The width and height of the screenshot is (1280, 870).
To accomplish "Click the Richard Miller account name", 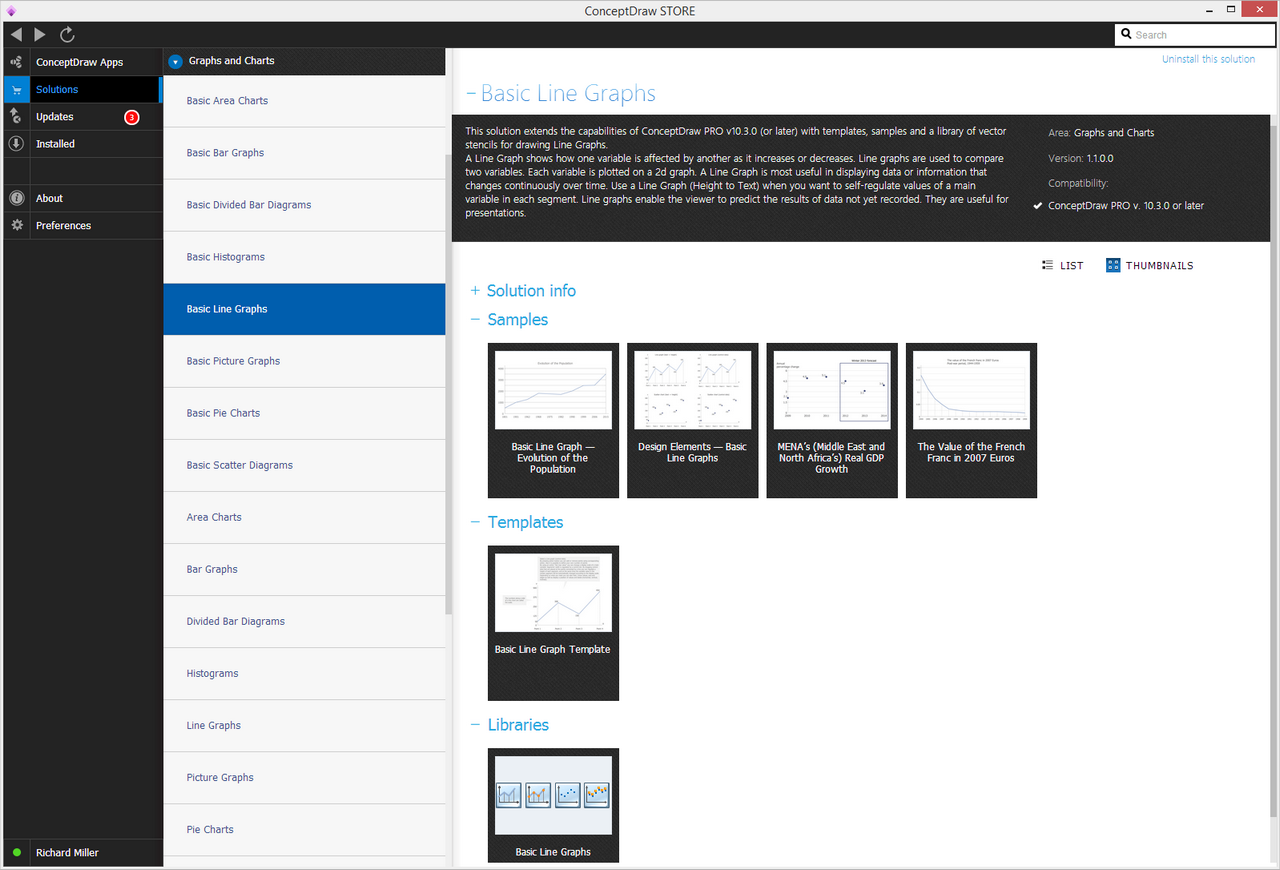I will click(67, 853).
